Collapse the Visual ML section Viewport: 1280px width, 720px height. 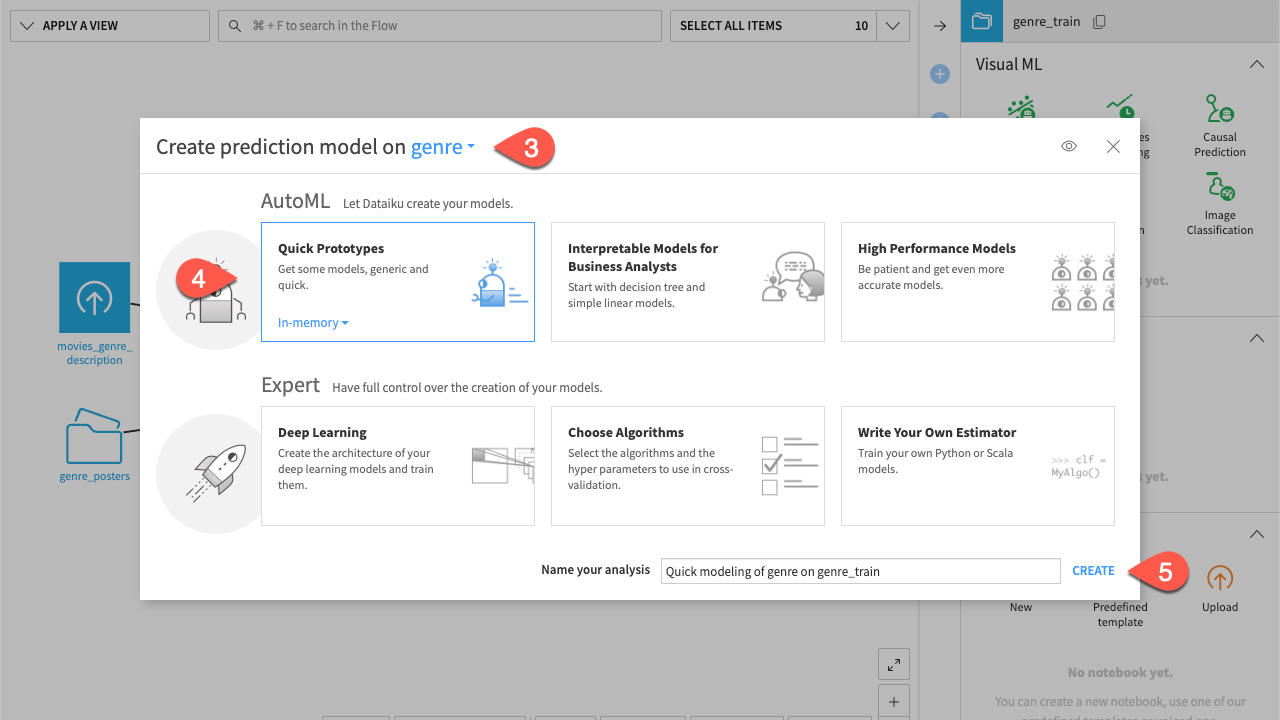pos(1256,63)
